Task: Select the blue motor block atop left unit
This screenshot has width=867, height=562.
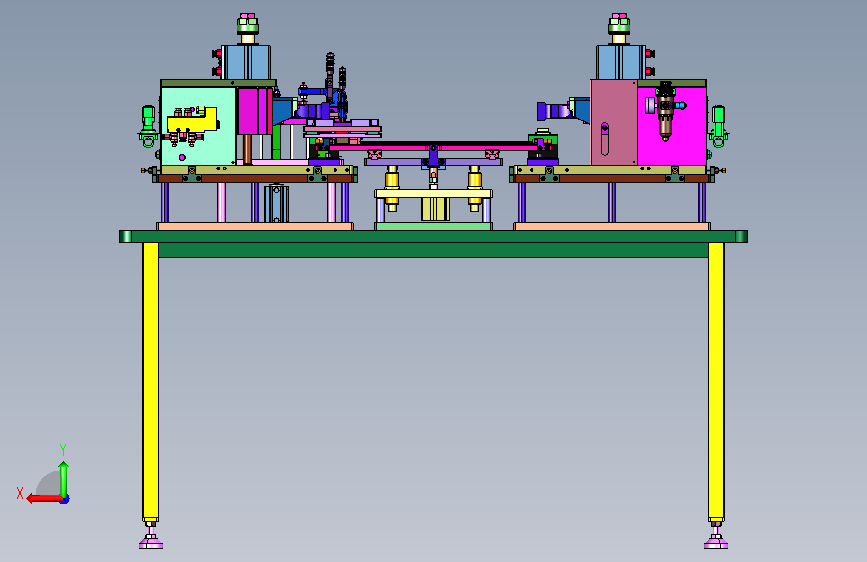Action: 246,63
